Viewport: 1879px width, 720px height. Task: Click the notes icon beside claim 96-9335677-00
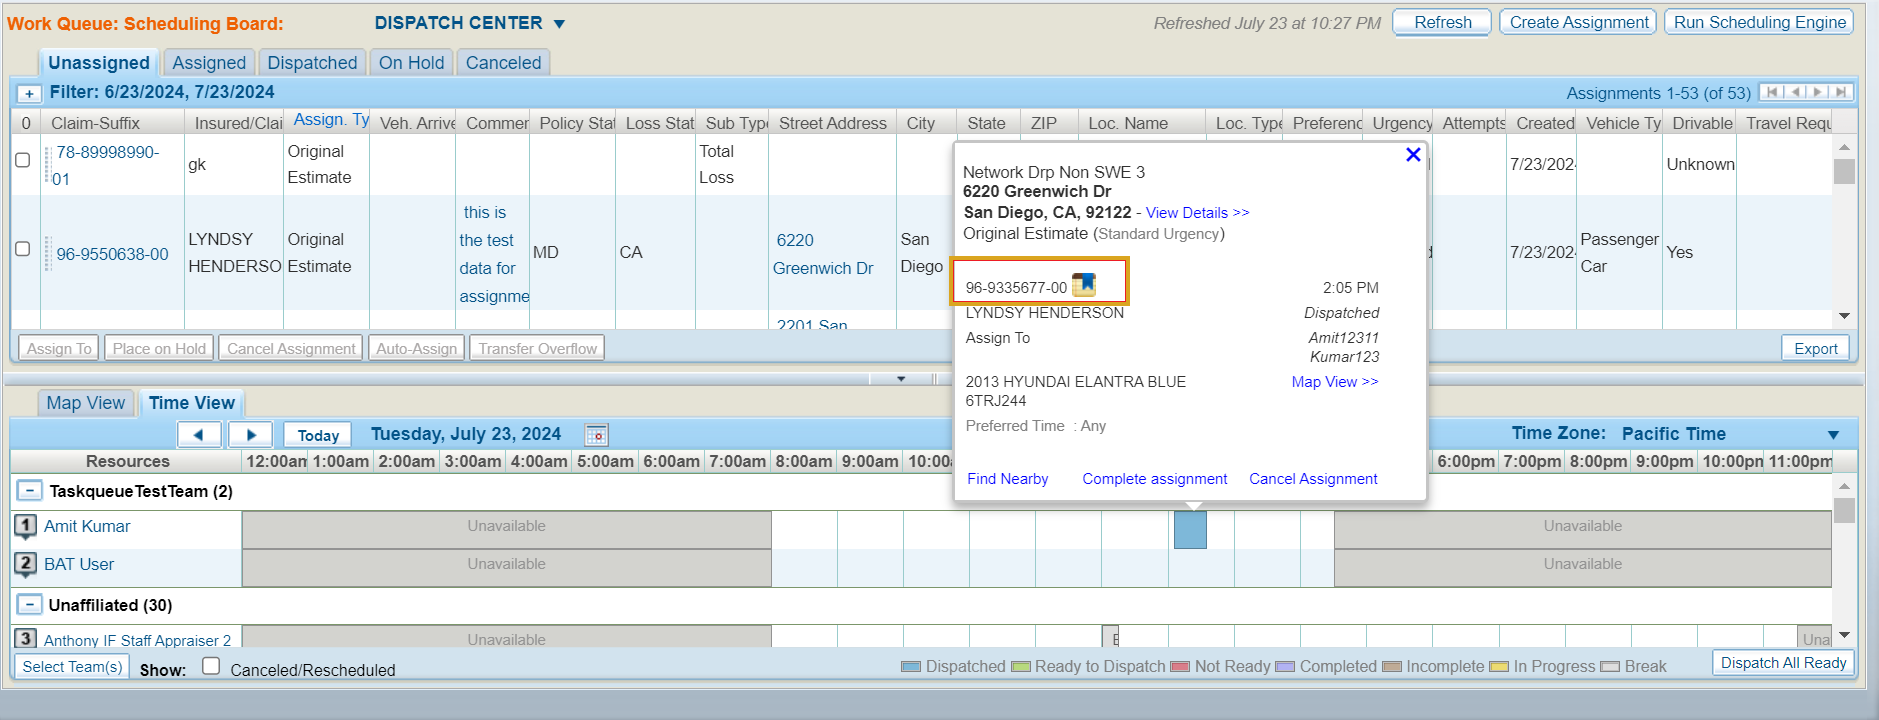click(1084, 285)
